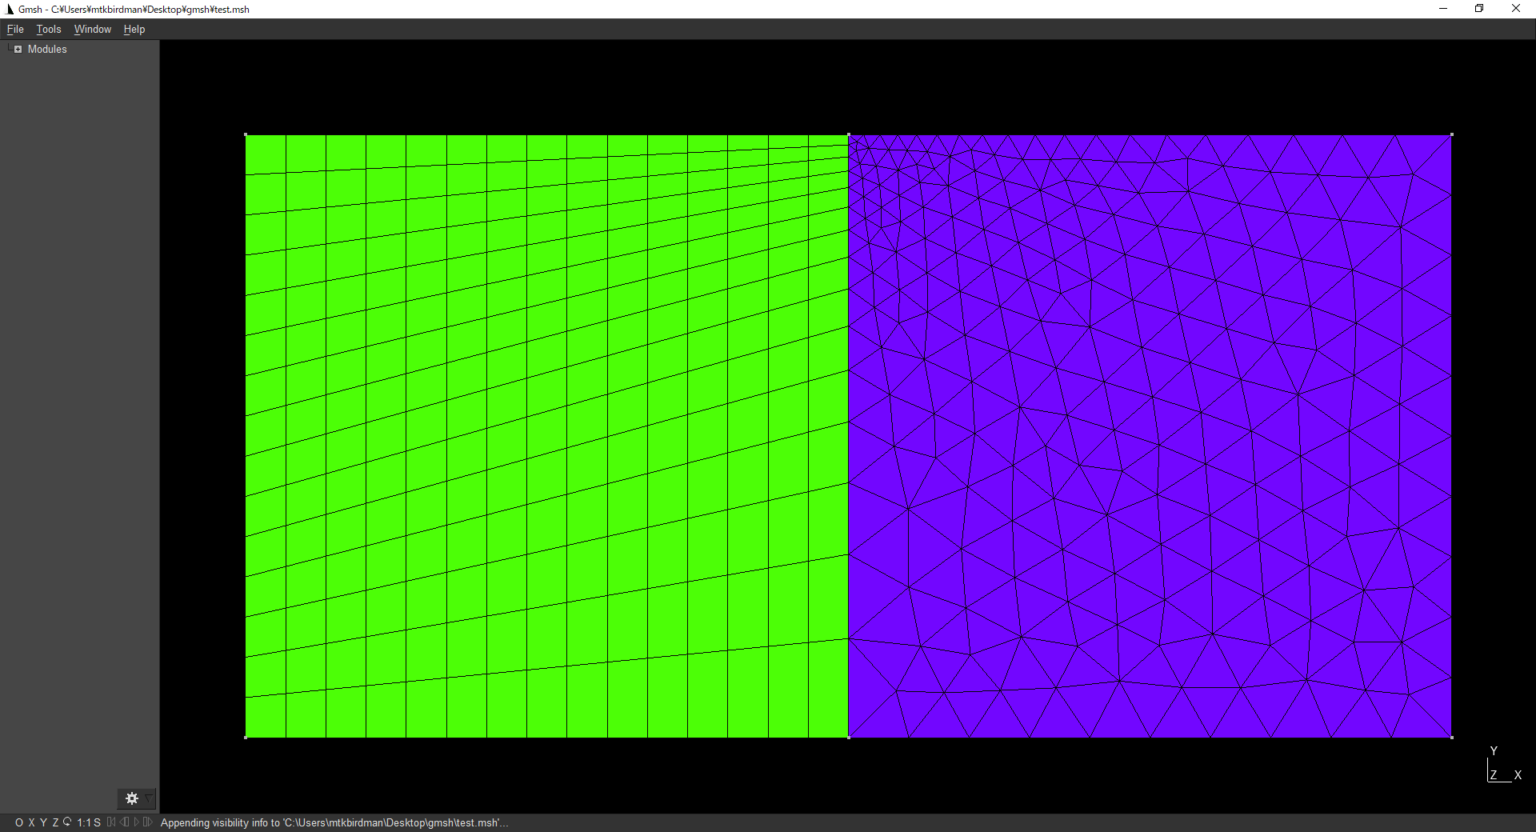Play the post-processing animation
The width and height of the screenshot is (1536, 832).
135,822
